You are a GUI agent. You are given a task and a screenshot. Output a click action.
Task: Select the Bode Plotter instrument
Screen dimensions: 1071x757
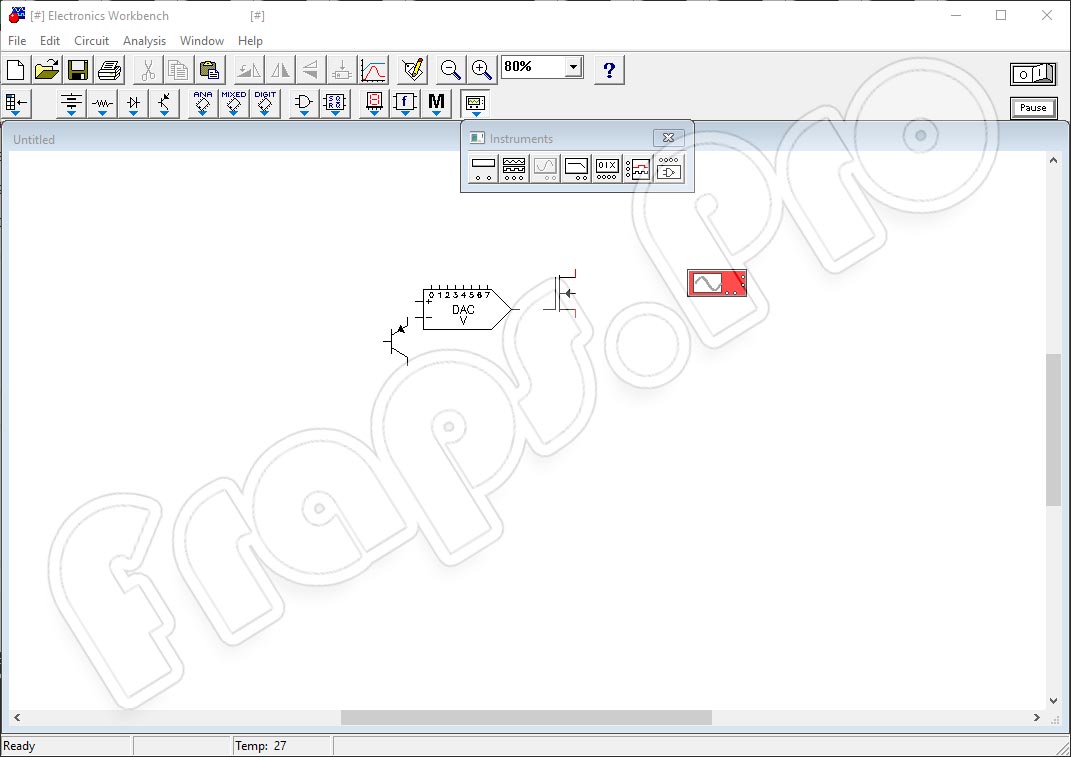coord(577,168)
